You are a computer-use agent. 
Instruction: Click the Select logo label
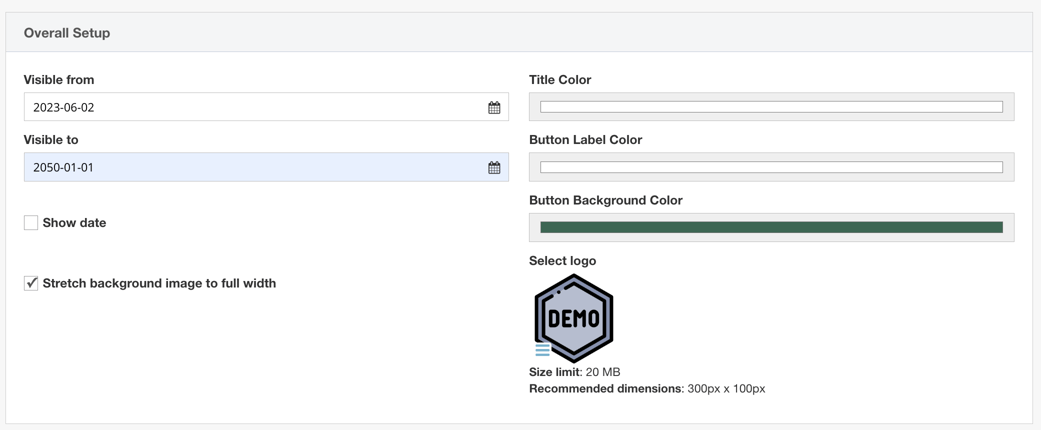click(562, 261)
